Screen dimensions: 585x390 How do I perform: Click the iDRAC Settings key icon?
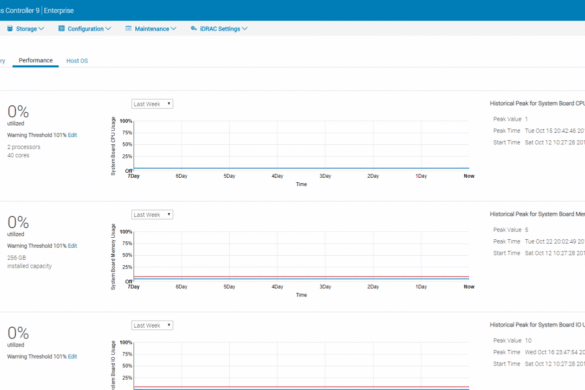point(194,28)
